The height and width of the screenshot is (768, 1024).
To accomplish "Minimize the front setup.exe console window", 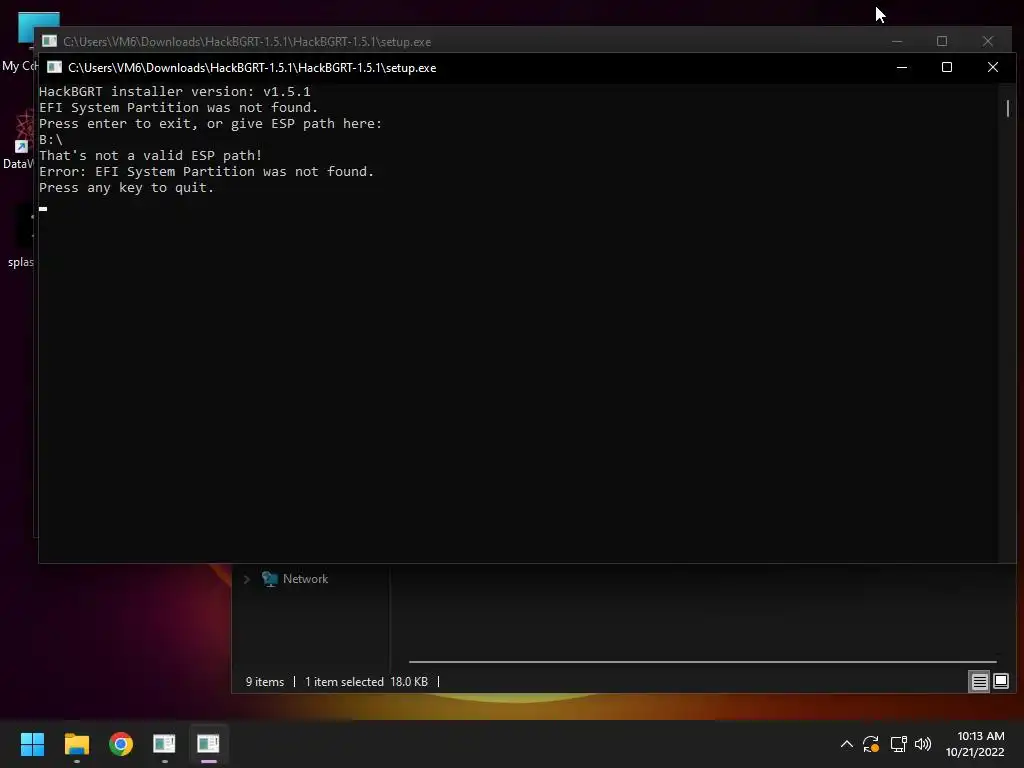I will pyautogui.click(x=902, y=67).
